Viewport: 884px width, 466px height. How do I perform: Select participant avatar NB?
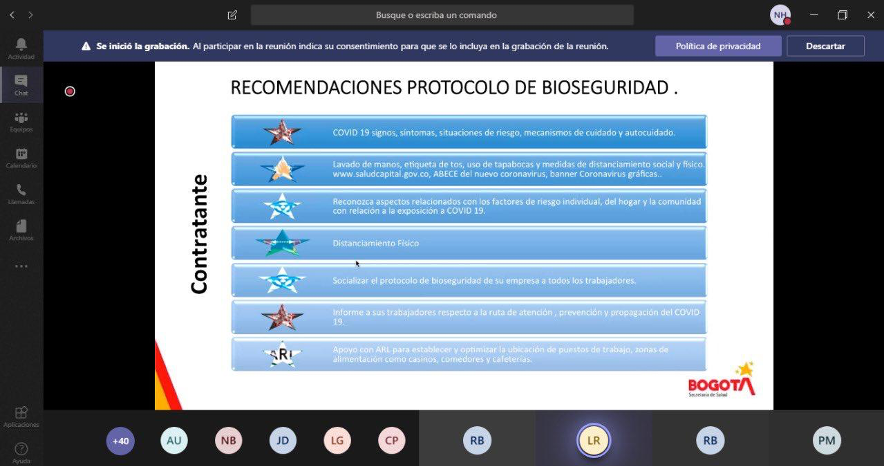pos(228,441)
